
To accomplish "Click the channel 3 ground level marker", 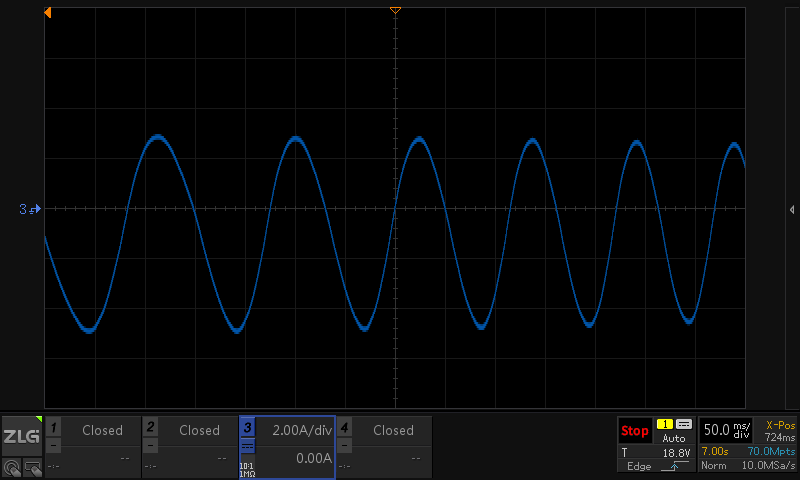I will [29, 209].
